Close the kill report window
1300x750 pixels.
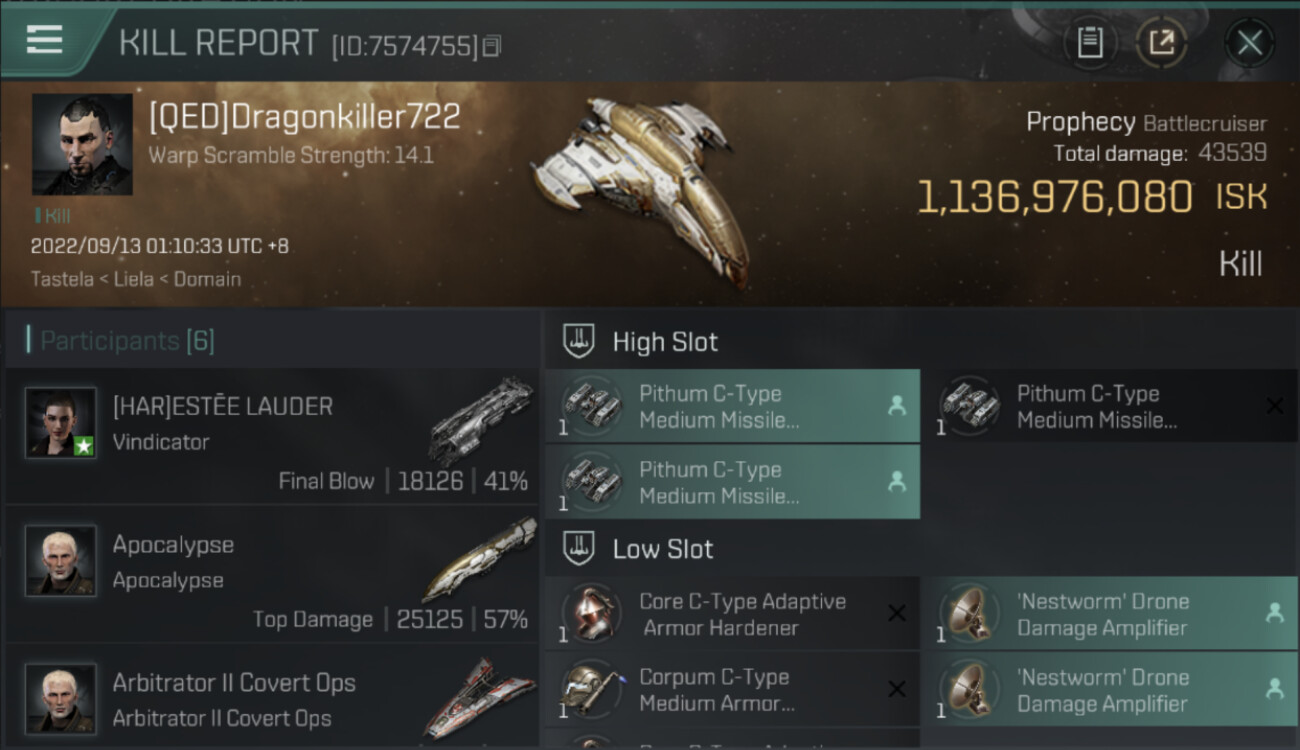(1249, 43)
